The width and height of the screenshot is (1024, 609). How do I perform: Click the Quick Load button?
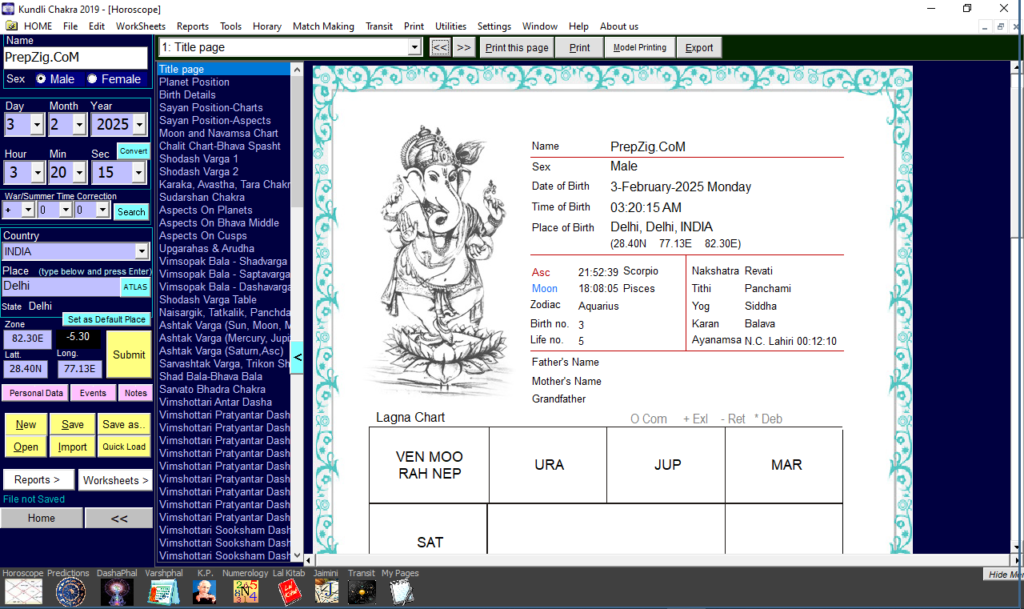(x=123, y=446)
